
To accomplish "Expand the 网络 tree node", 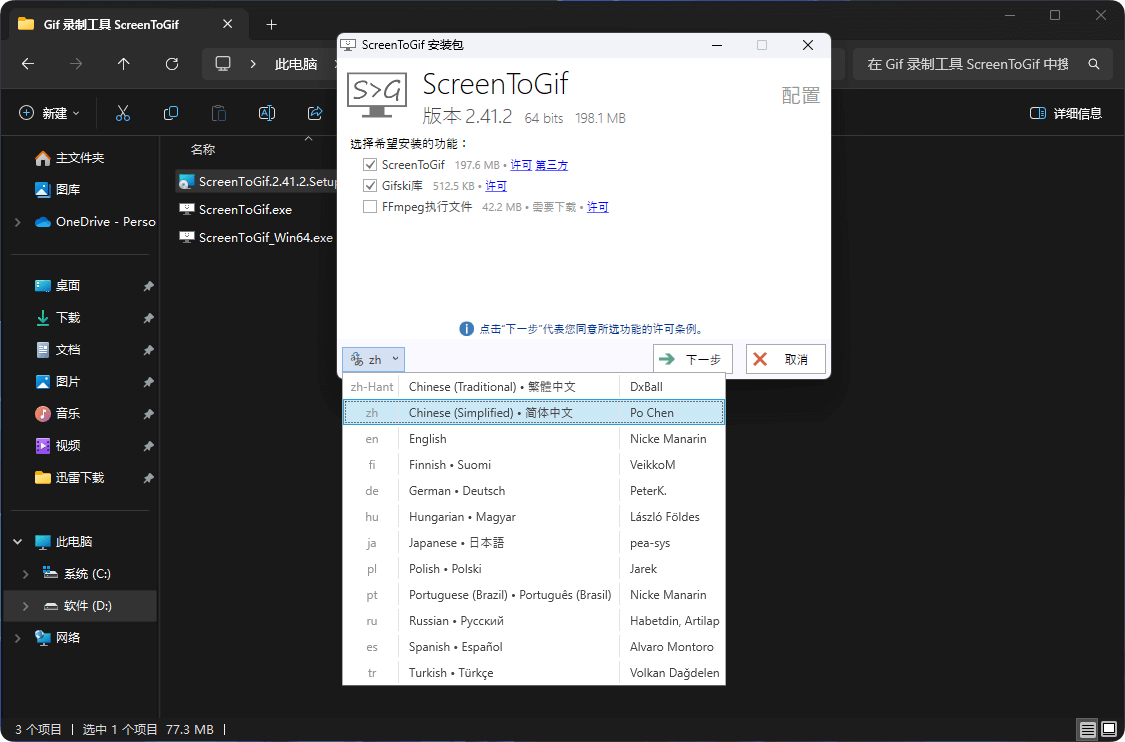I will coord(18,638).
